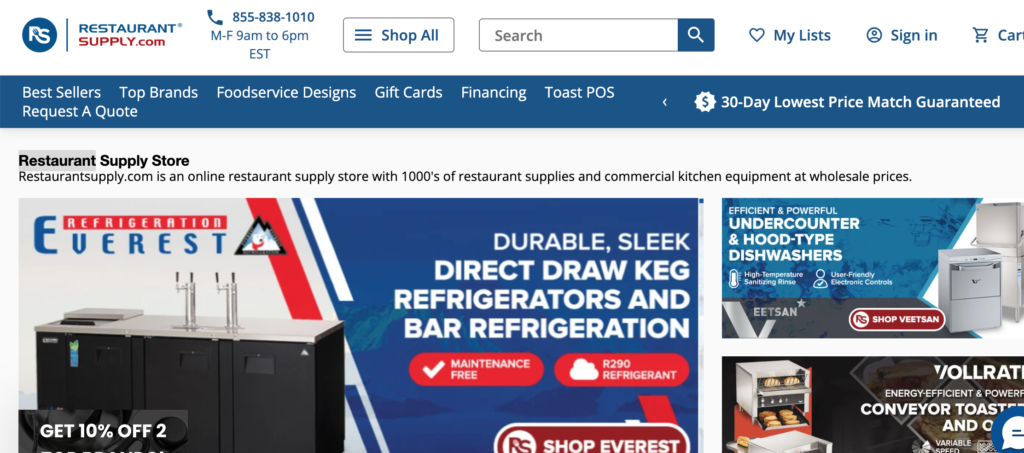
Task: Open the Vollrath conveyor toaster banner
Action: [x=872, y=405]
